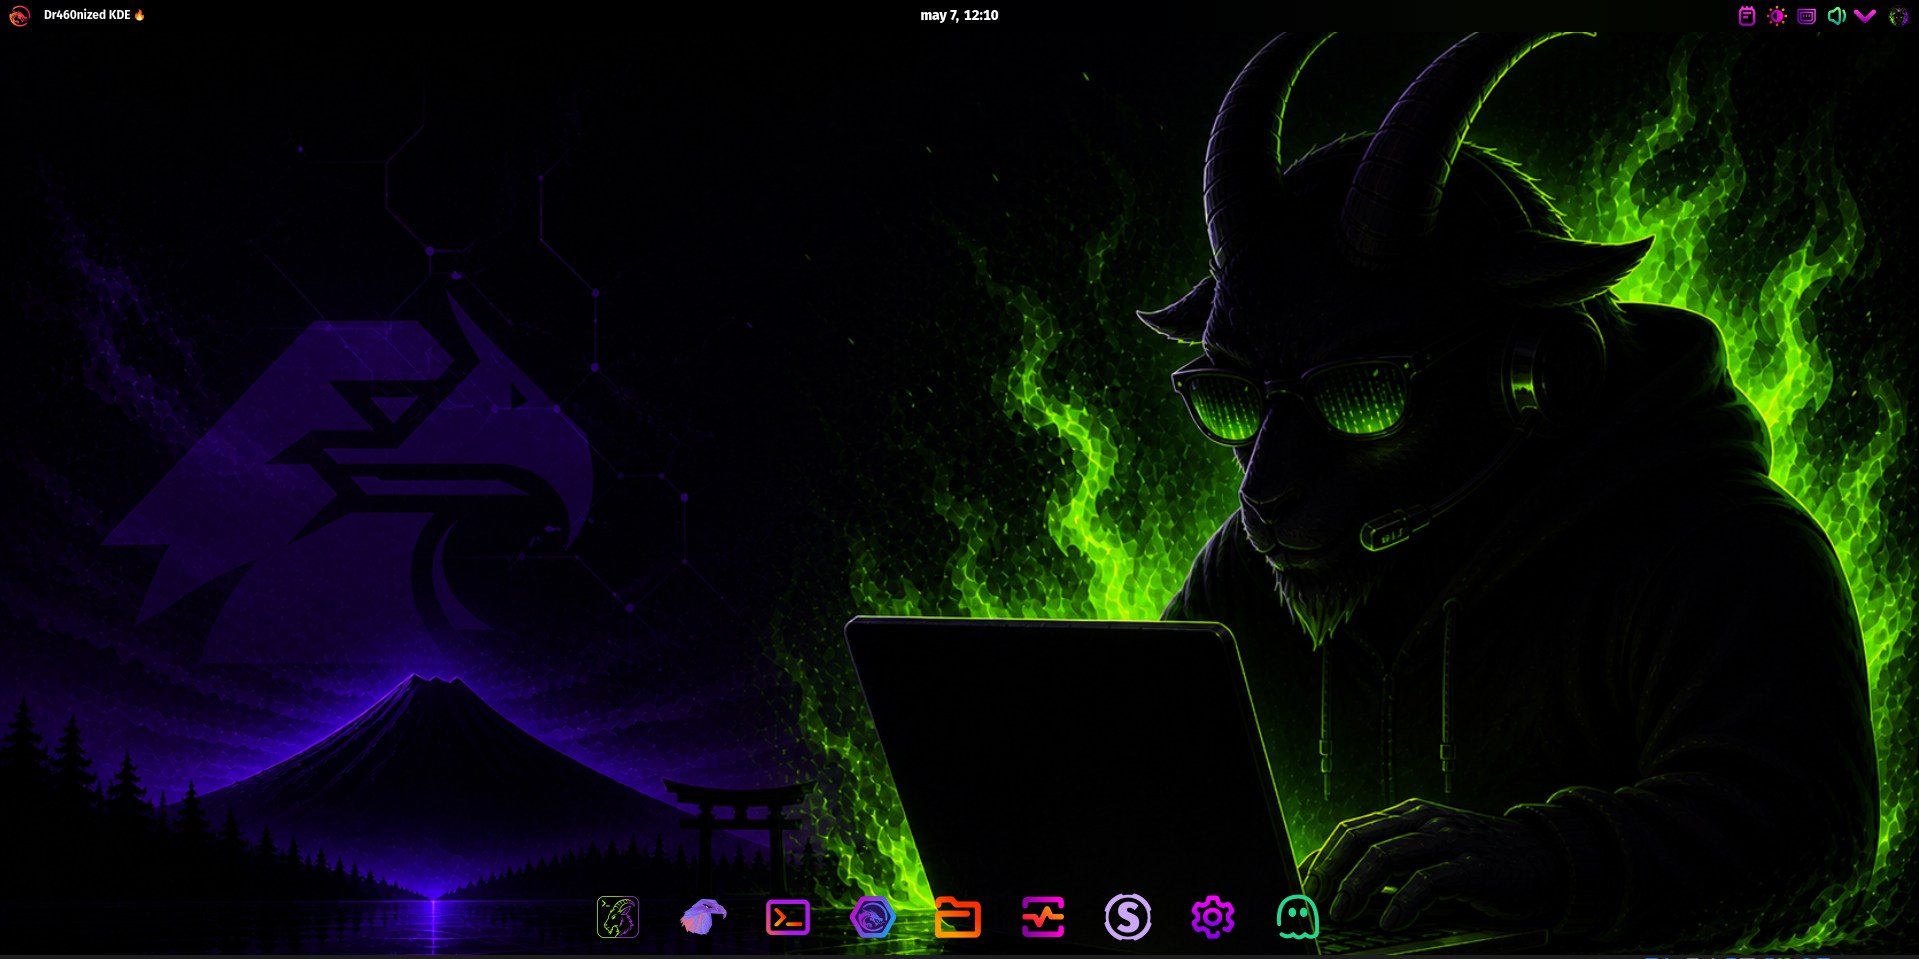The height and width of the screenshot is (959, 1919).
Task: Open the clock showing "may 7, 12:10"
Action: pos(959,15)
